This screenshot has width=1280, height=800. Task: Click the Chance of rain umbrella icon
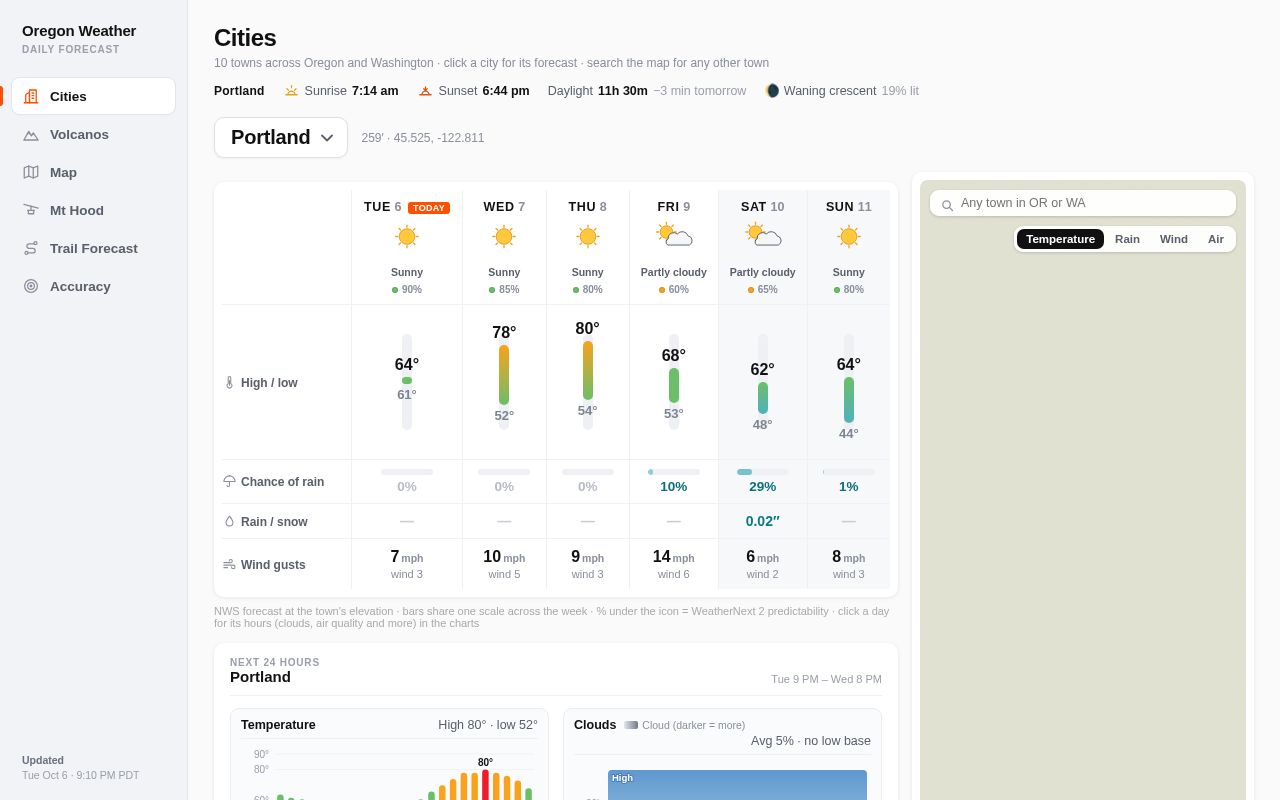click(229, 481)
